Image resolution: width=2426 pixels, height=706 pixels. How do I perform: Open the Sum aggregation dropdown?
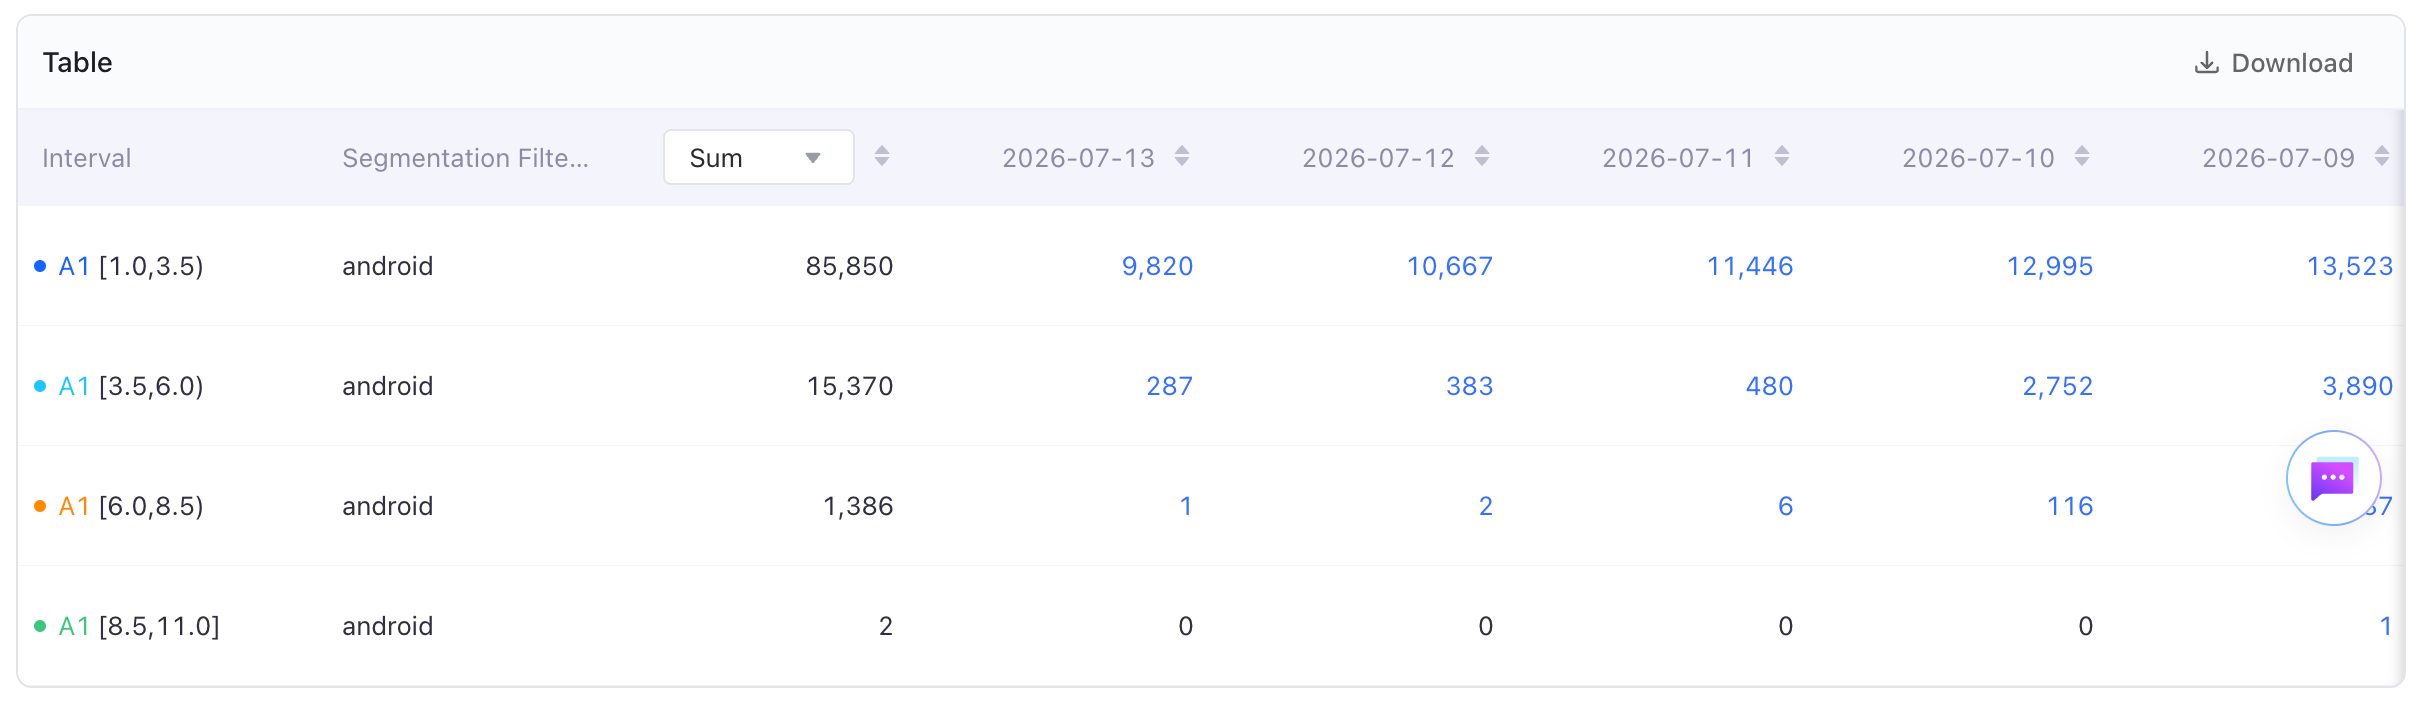pyautogui.click(x=759, y=157)
